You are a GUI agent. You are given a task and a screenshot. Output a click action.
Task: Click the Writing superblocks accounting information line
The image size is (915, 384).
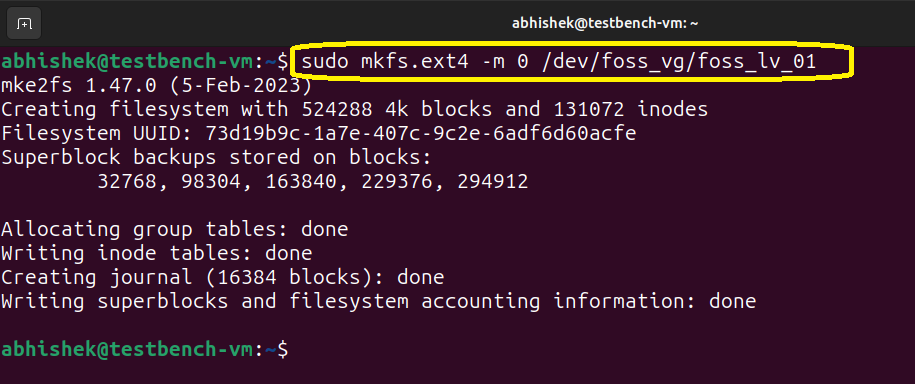pos(378,301)
